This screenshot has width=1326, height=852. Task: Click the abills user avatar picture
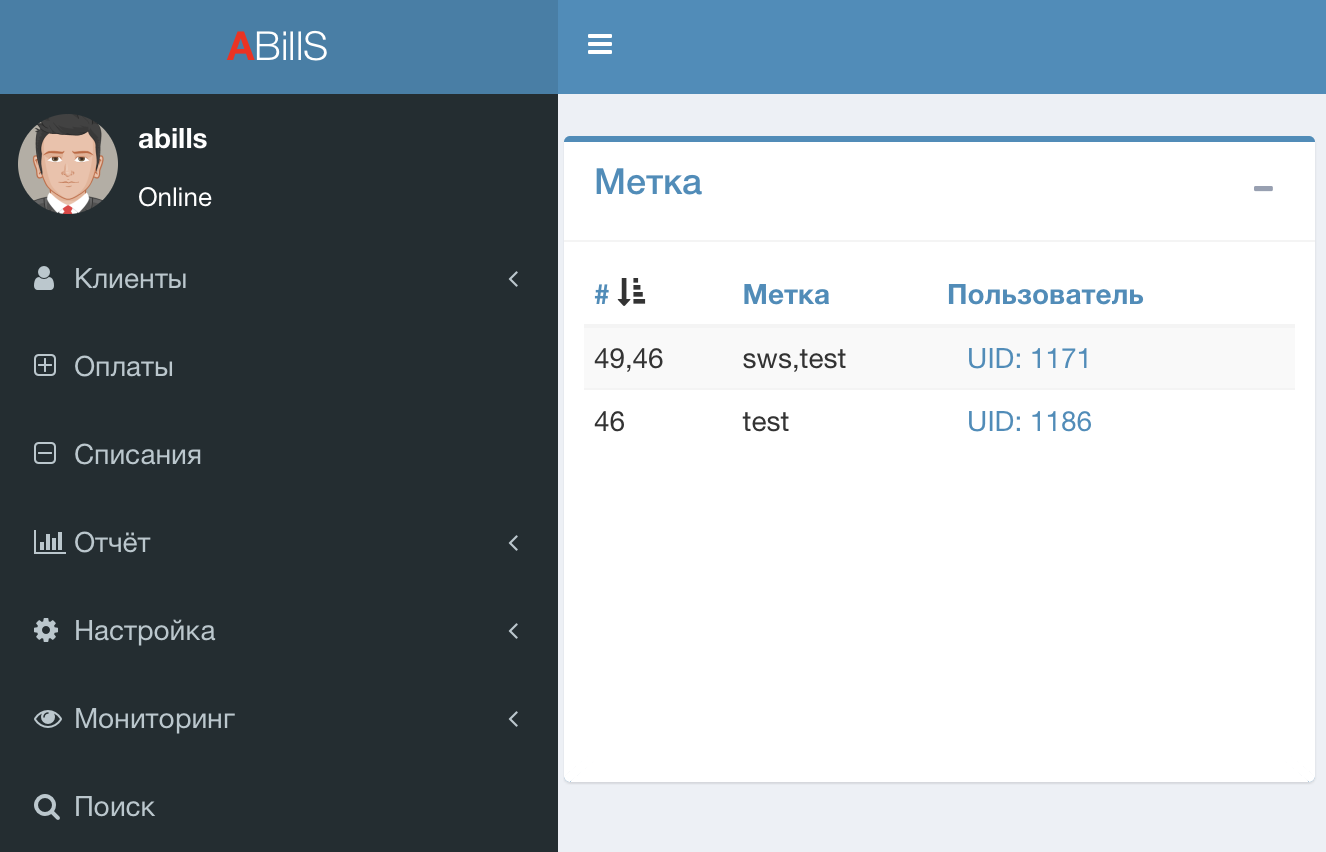(x=68, y=165)
